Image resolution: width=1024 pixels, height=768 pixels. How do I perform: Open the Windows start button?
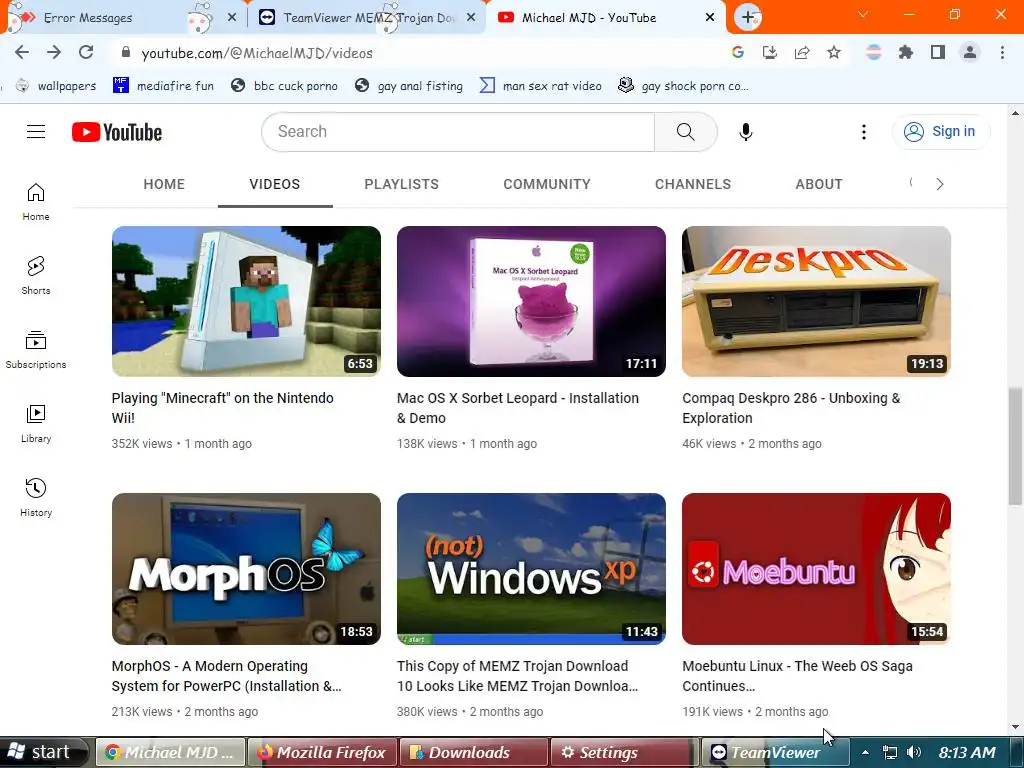pos(43,752)
